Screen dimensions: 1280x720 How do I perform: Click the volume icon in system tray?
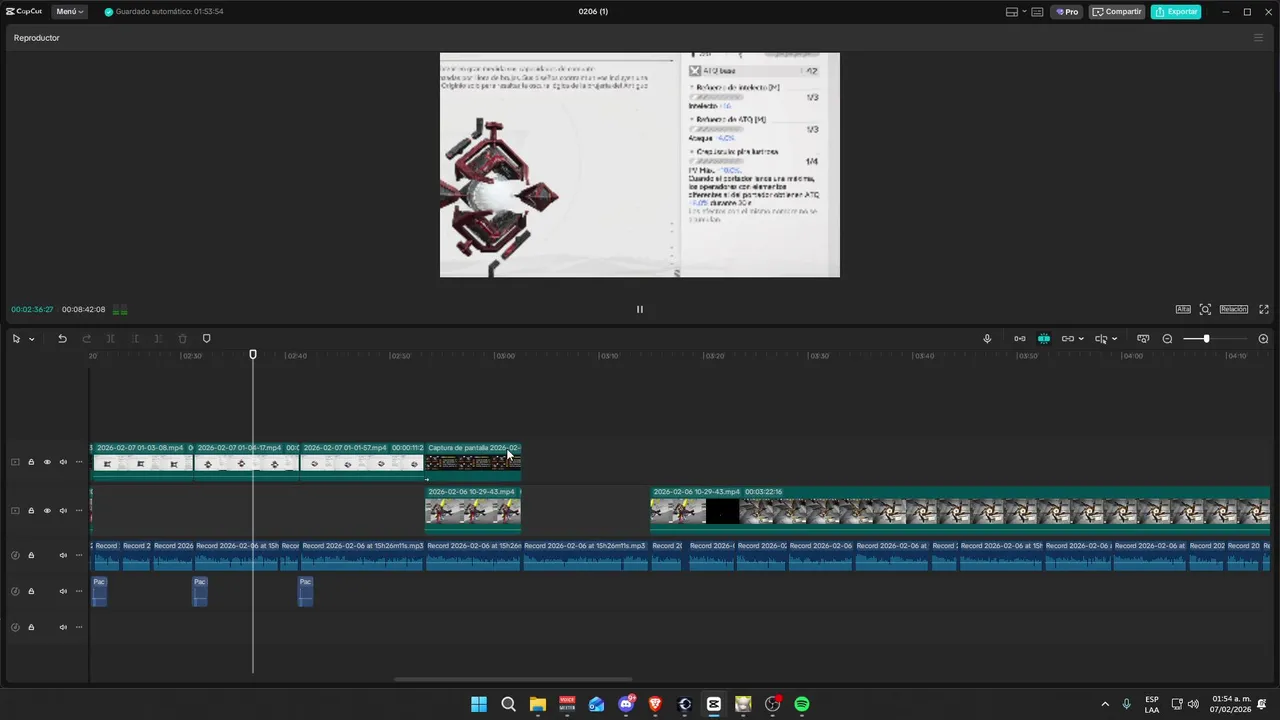point(1193,704)
